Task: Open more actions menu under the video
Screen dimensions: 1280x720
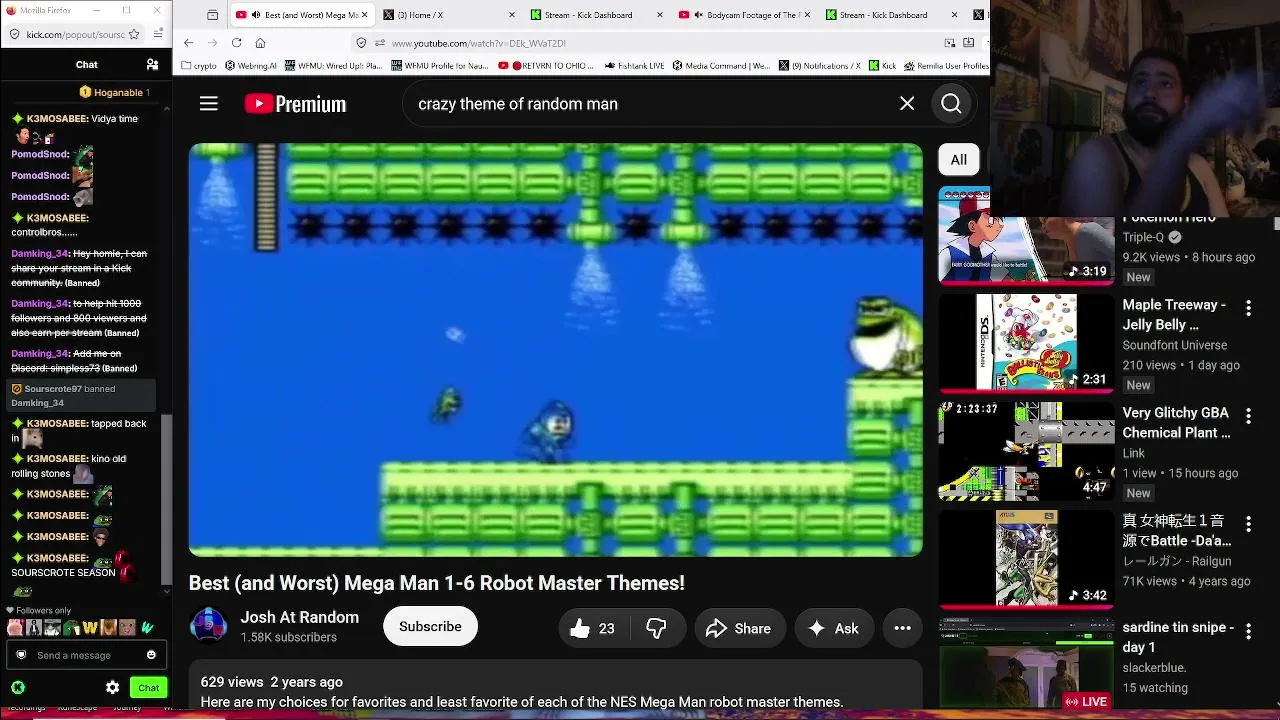Action: 902,628
